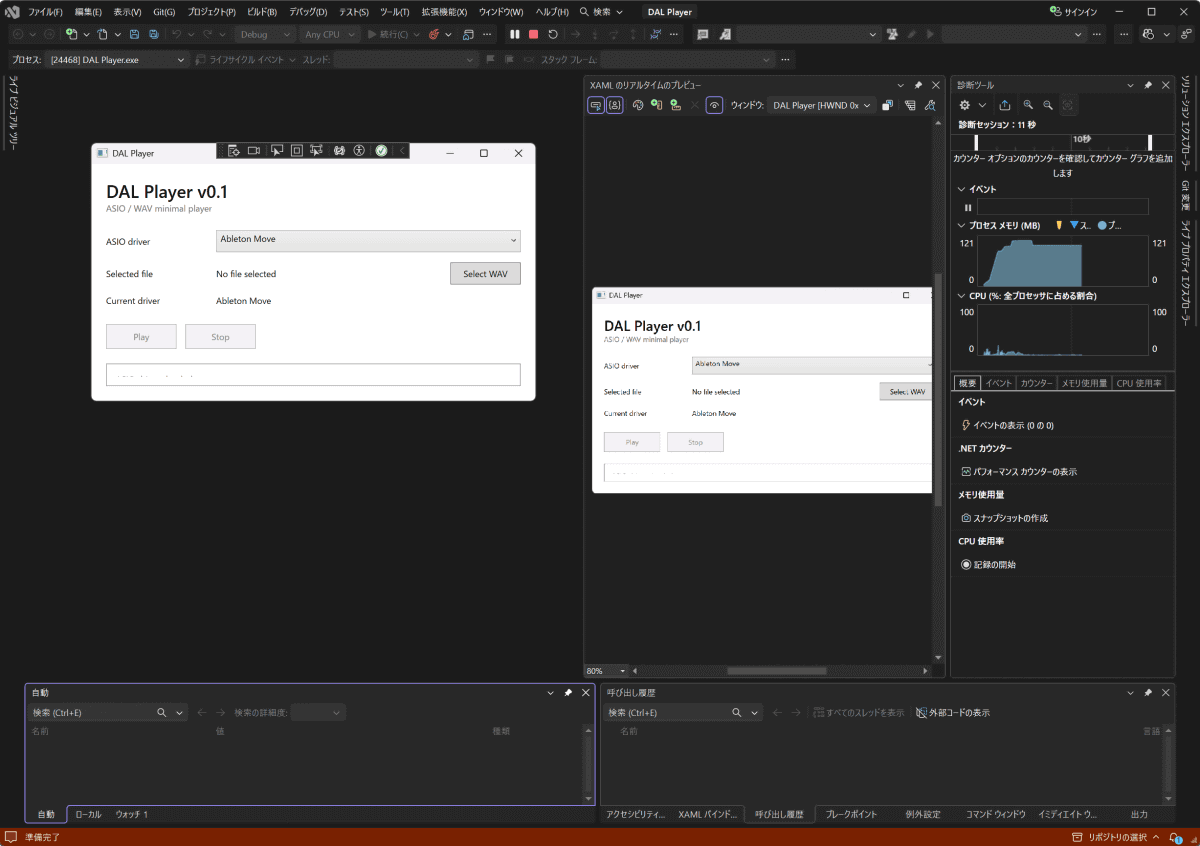Image resolution: width=1200 pixels, height=846 pixels.
Task: Collapse the プロセス メモリ (MB) graph section
Action: point(962,226)
